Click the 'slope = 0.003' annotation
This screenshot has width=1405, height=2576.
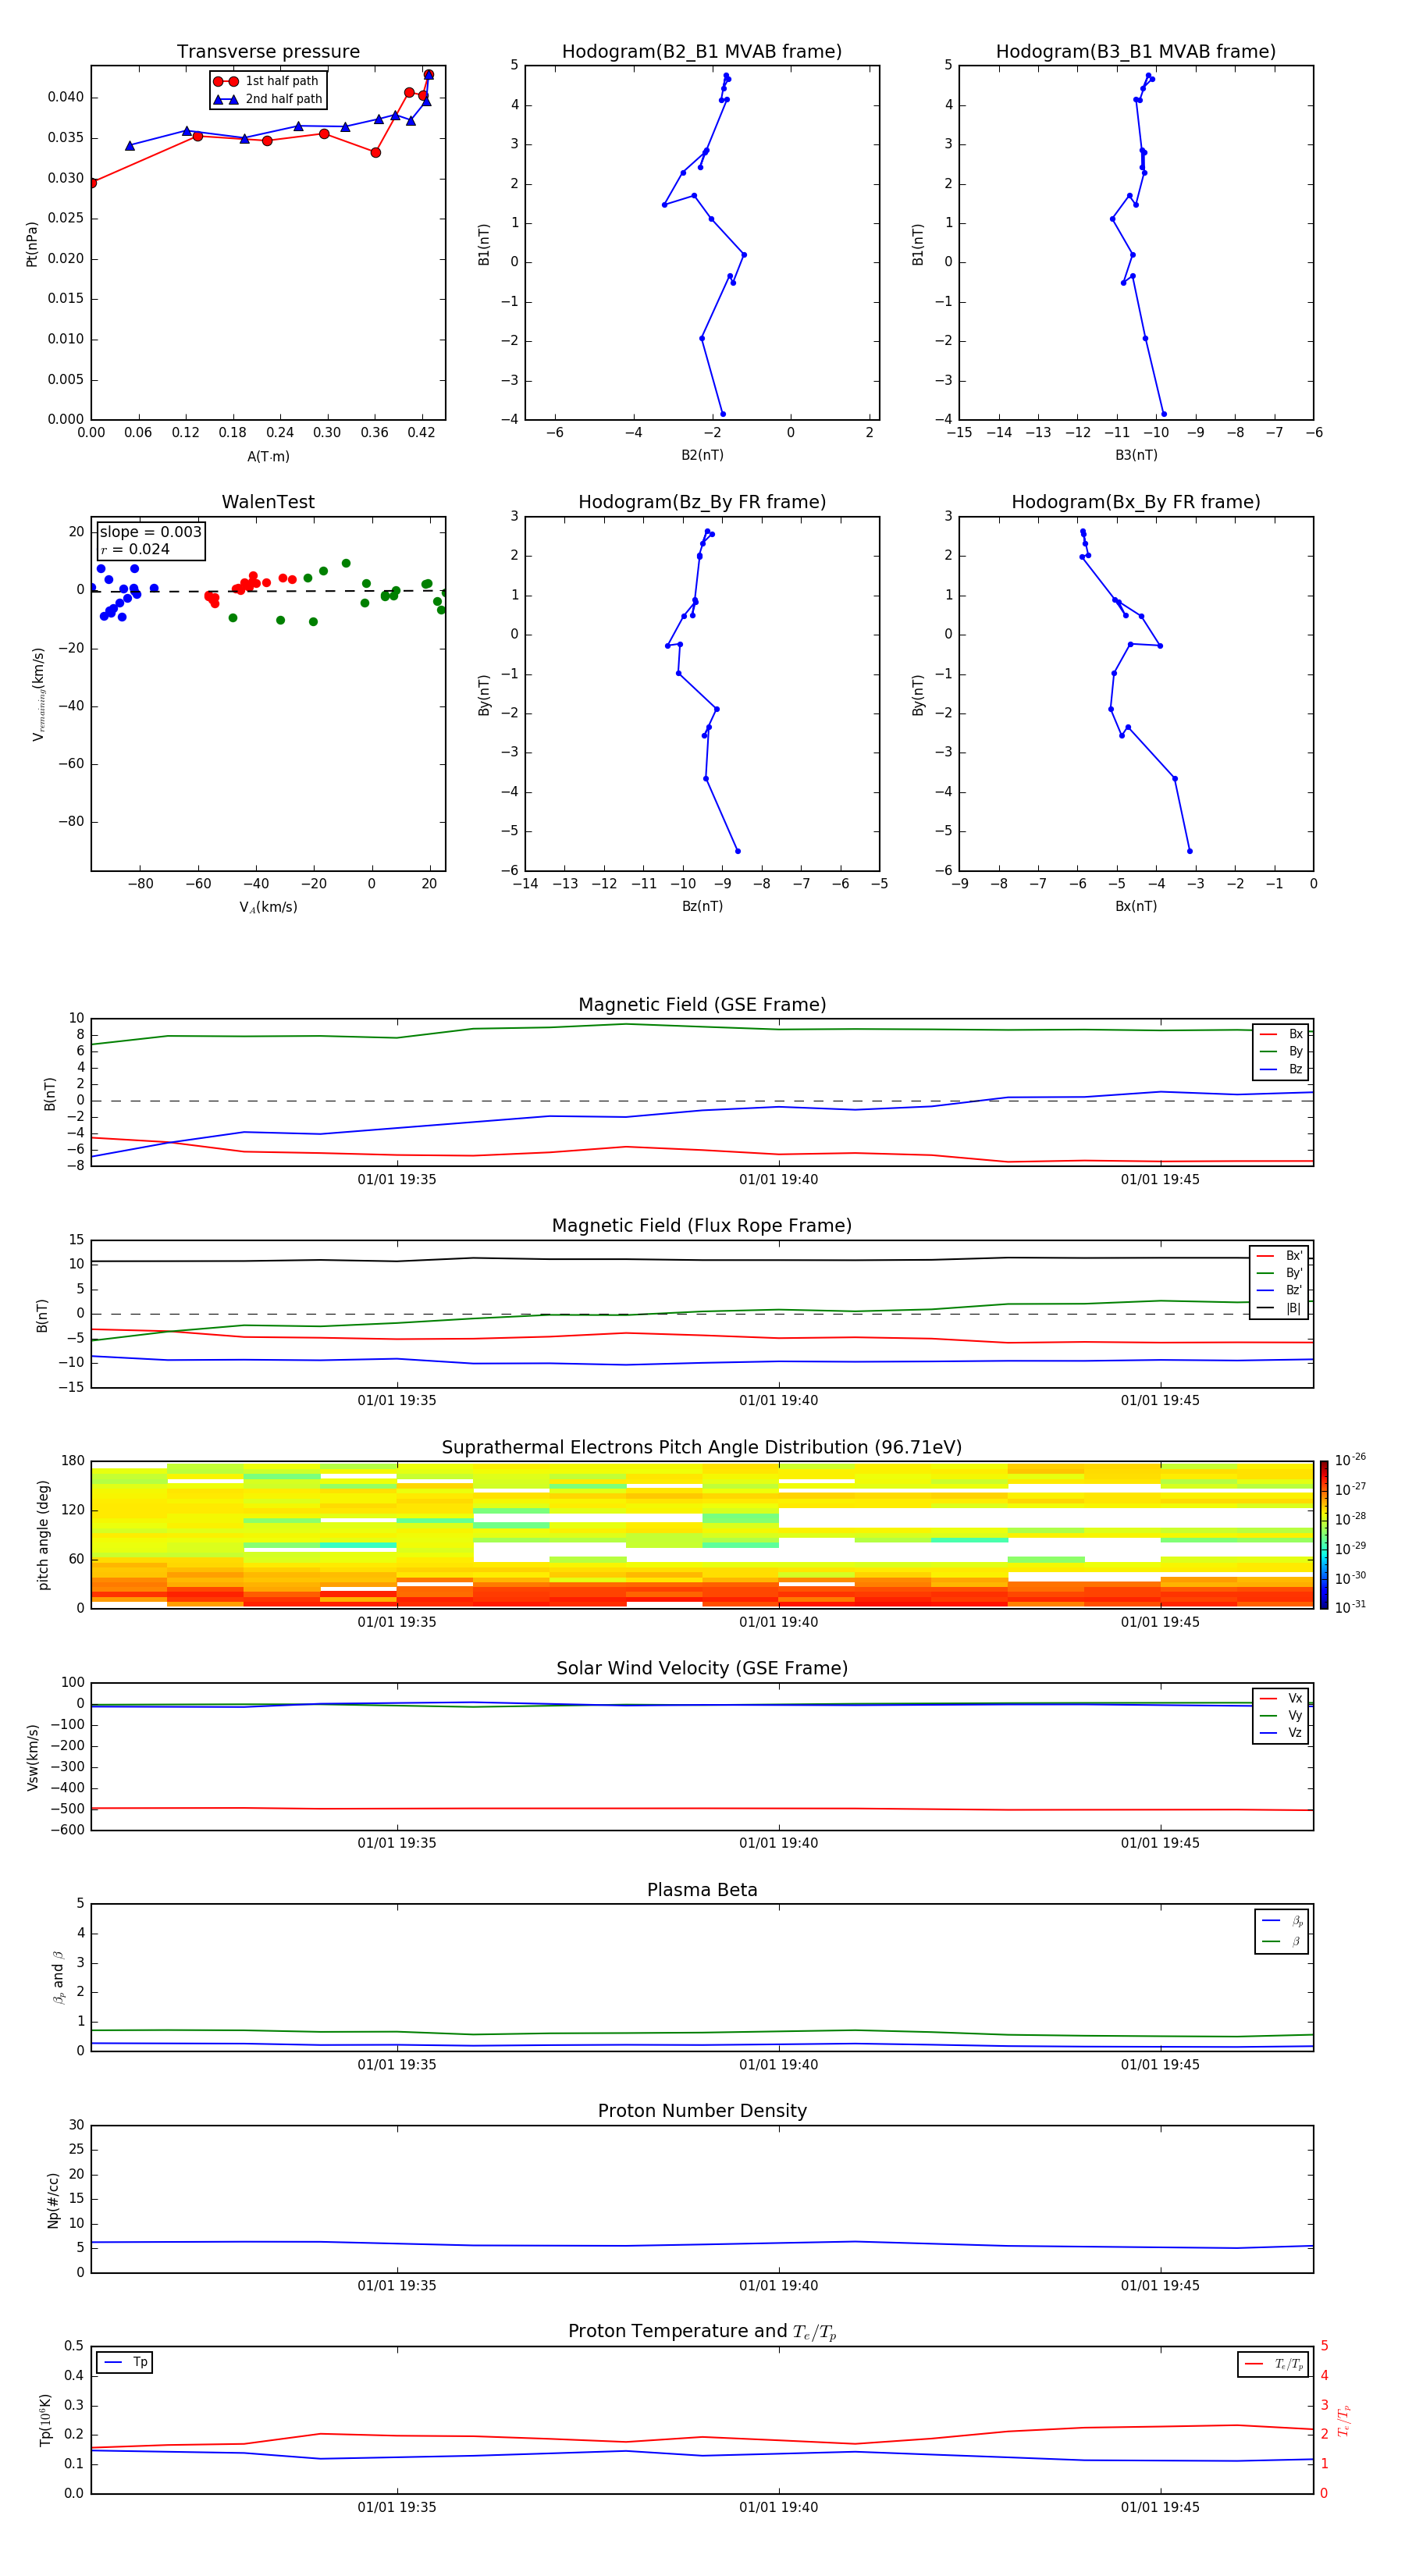point(151,532)
